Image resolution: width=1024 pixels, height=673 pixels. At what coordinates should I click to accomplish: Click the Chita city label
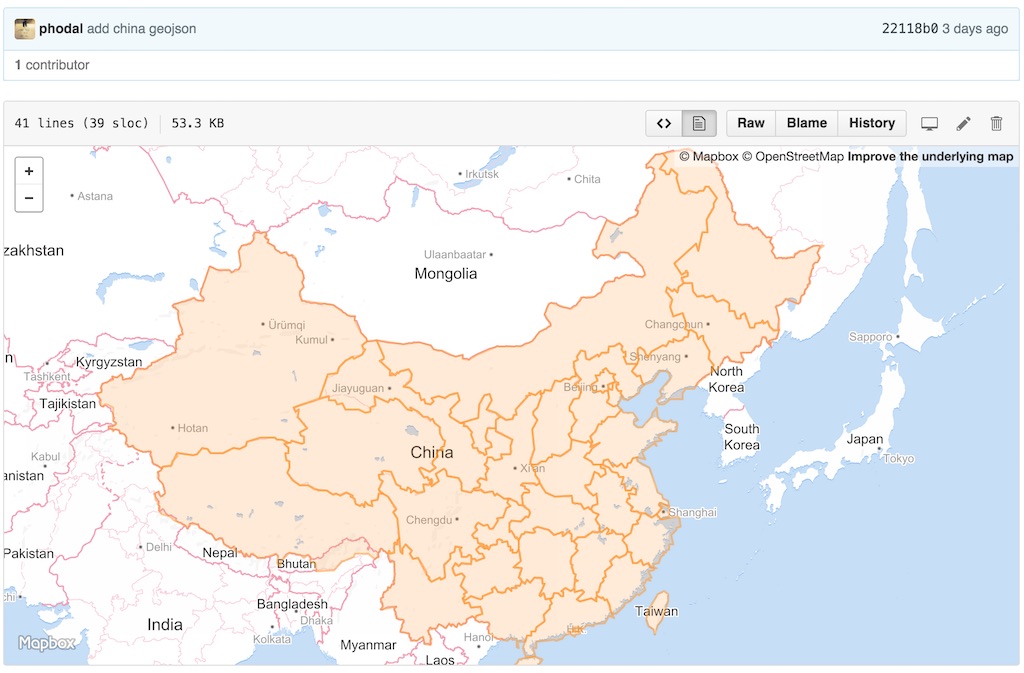tap(587, 180)
